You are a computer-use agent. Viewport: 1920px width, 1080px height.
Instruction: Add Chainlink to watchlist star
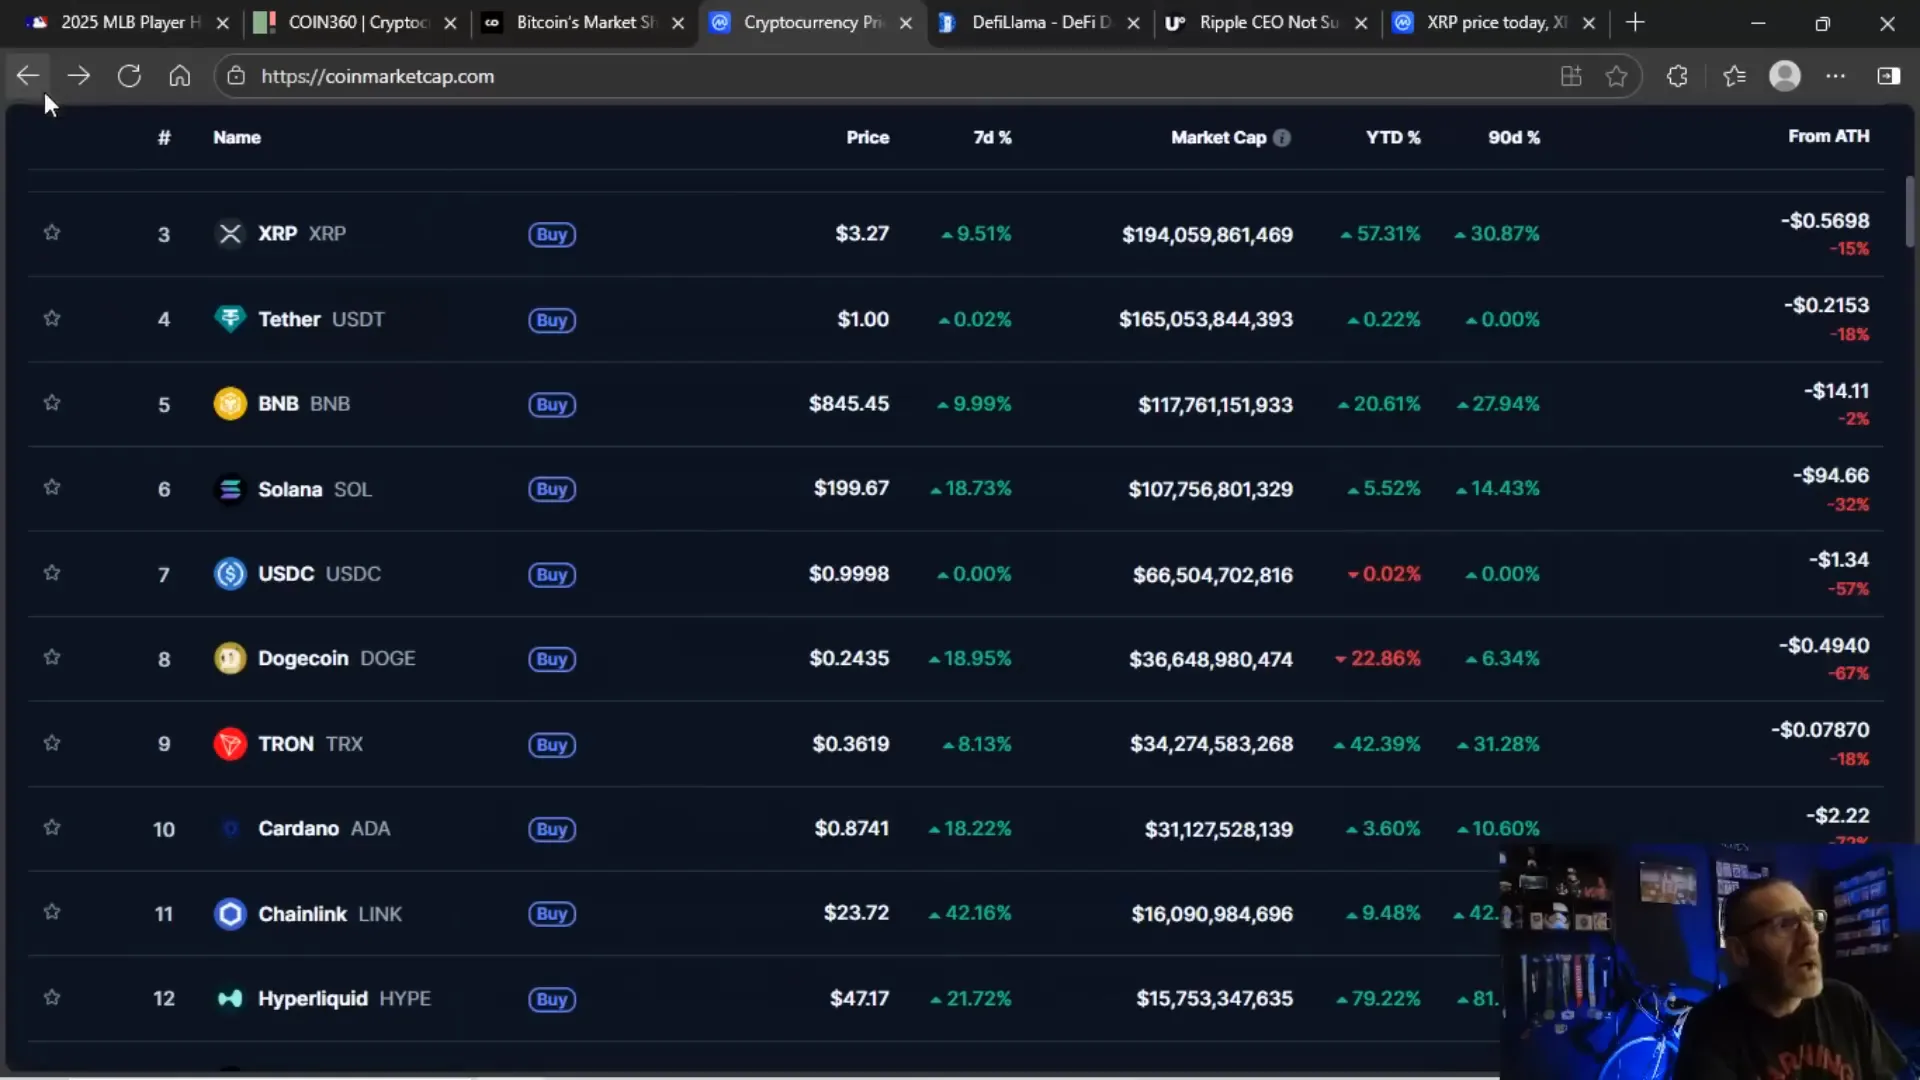[52, 913]
